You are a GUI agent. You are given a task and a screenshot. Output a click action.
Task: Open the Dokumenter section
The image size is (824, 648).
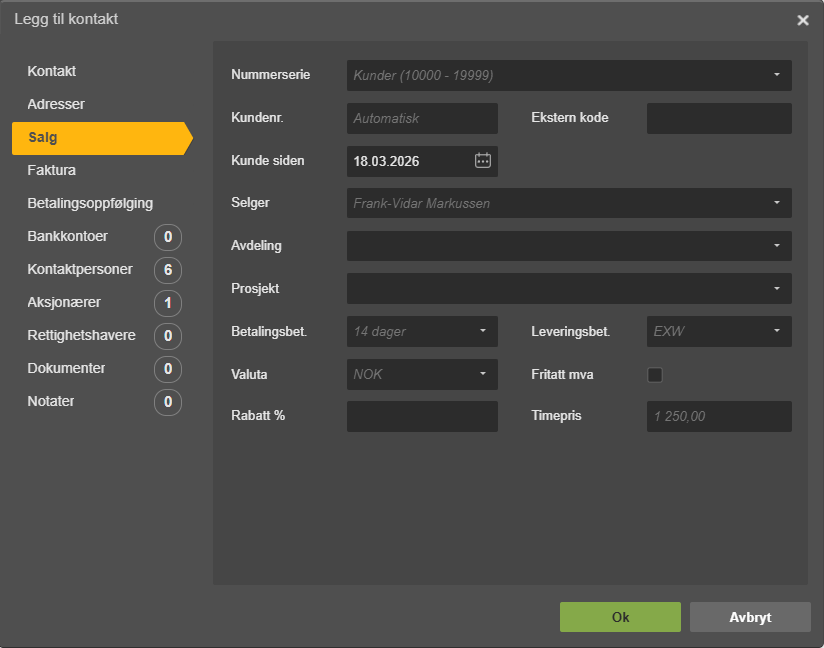(66, 368)
